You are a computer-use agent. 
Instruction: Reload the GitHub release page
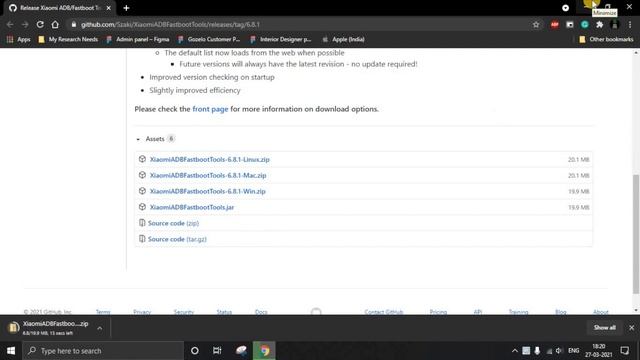point(40,24)
